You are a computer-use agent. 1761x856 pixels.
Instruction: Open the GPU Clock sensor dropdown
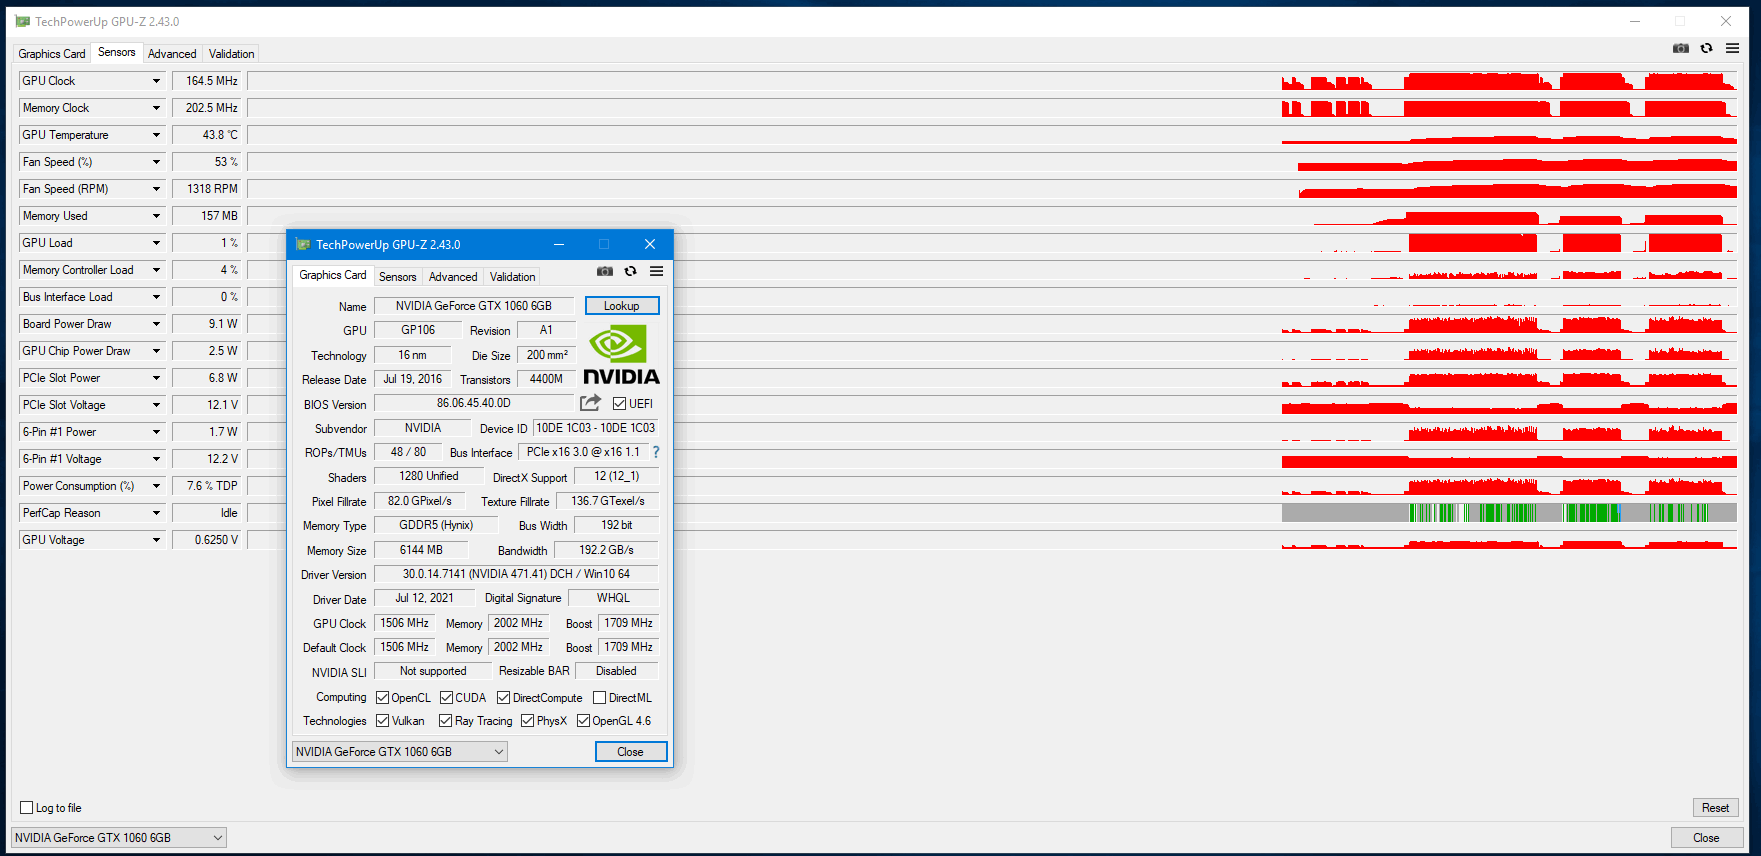pyautogui.click(x=156, y=81)
